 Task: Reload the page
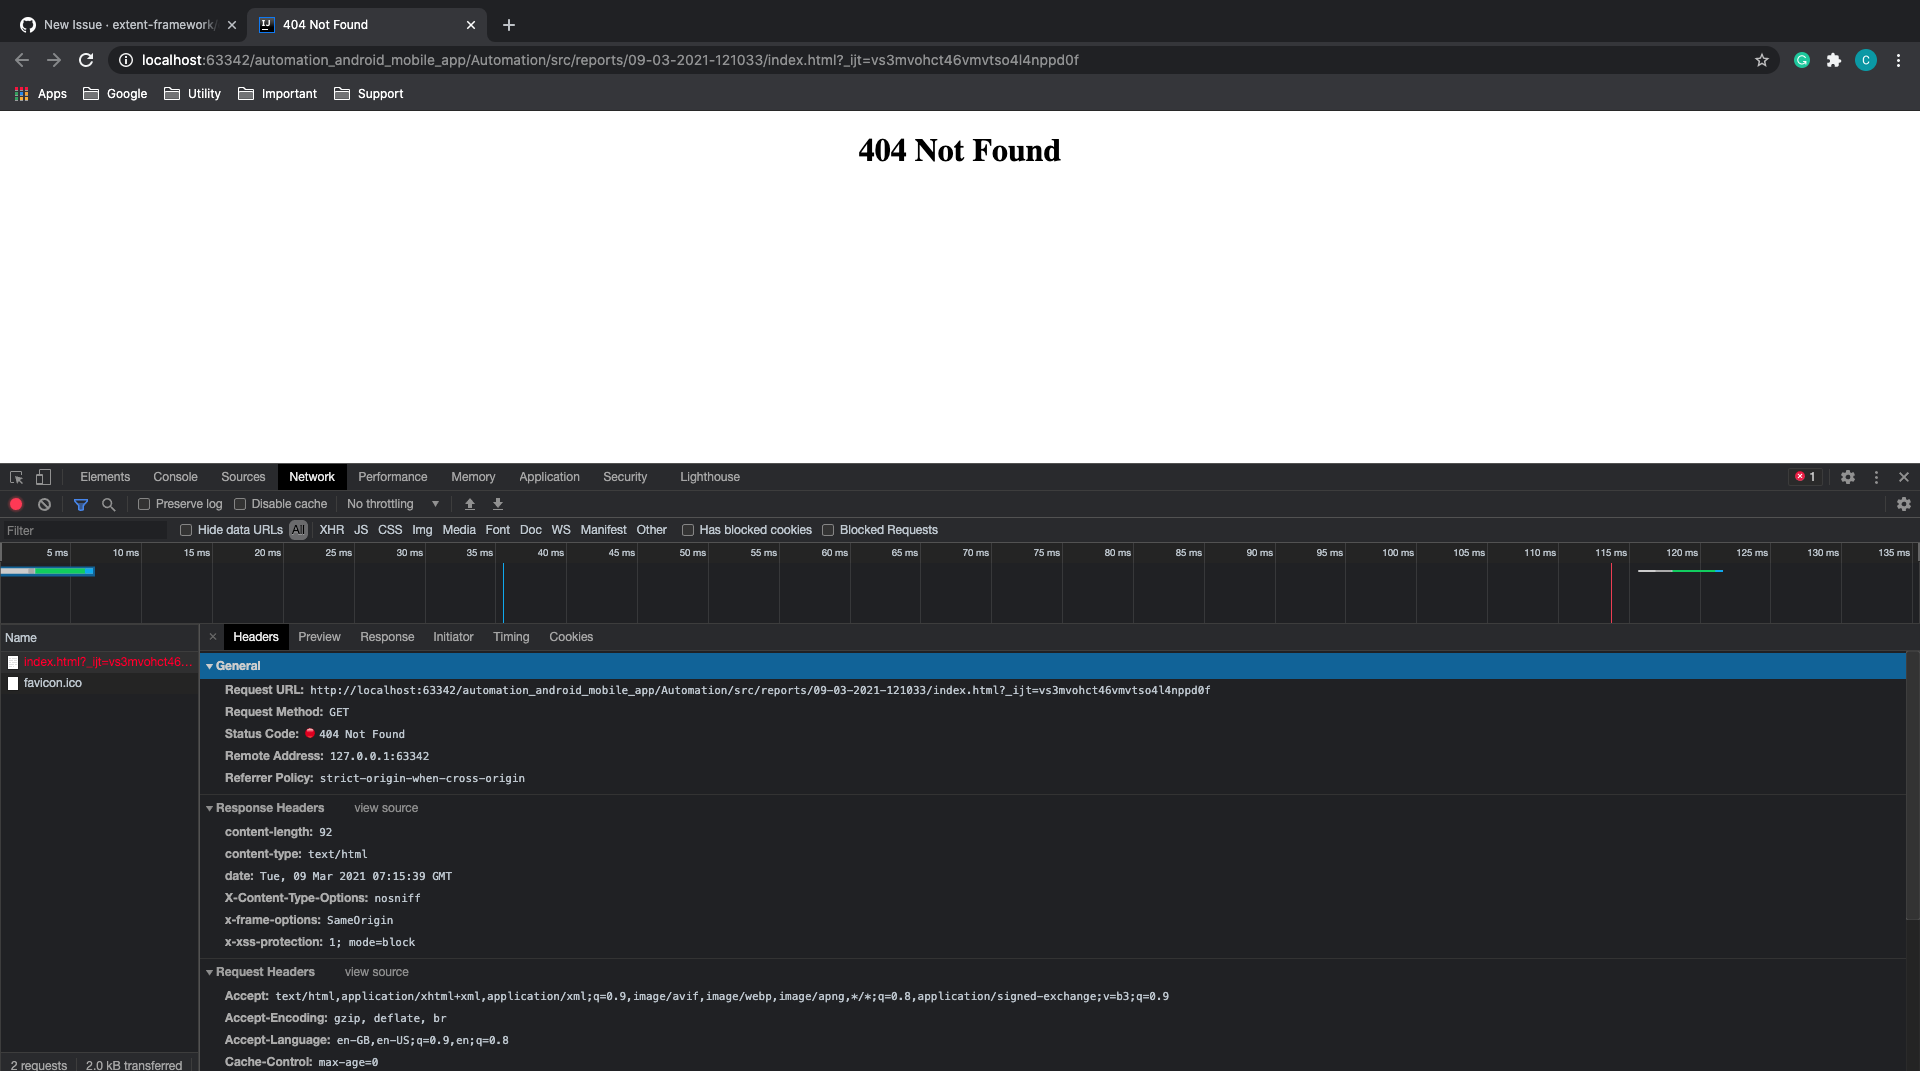pyautogui.click(x=86, y=60)
